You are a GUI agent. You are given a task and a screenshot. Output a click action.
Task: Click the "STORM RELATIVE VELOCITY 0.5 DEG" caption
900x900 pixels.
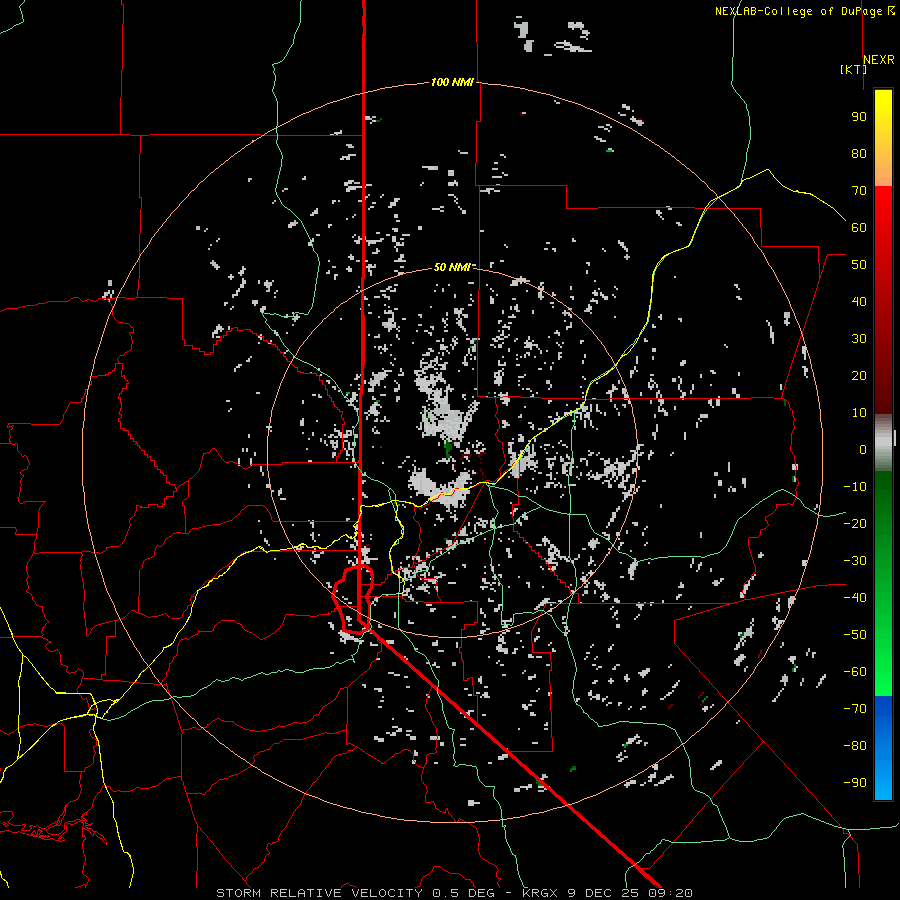coord(355,893)
